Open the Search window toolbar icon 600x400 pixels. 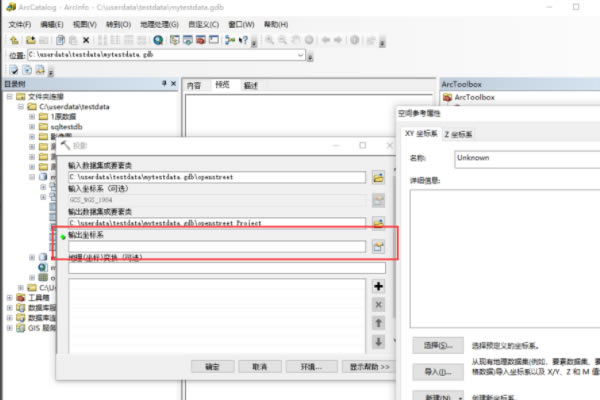(x=188, y=40)
